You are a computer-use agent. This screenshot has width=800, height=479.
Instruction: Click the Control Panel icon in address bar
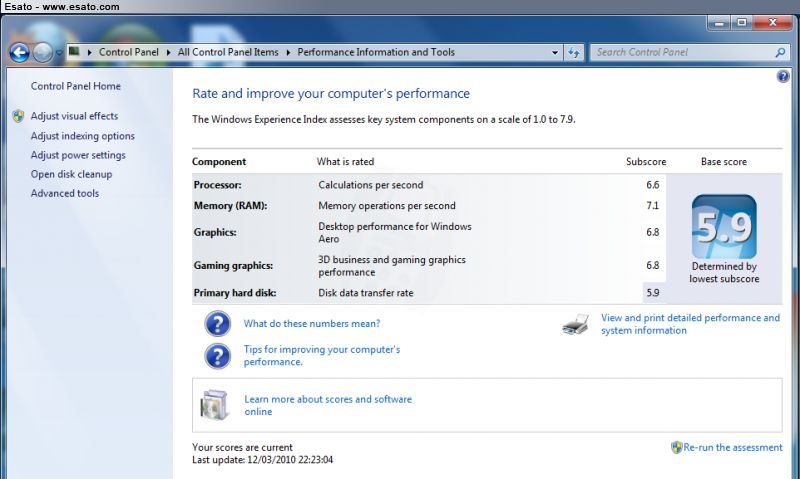(x=74, y=52)
